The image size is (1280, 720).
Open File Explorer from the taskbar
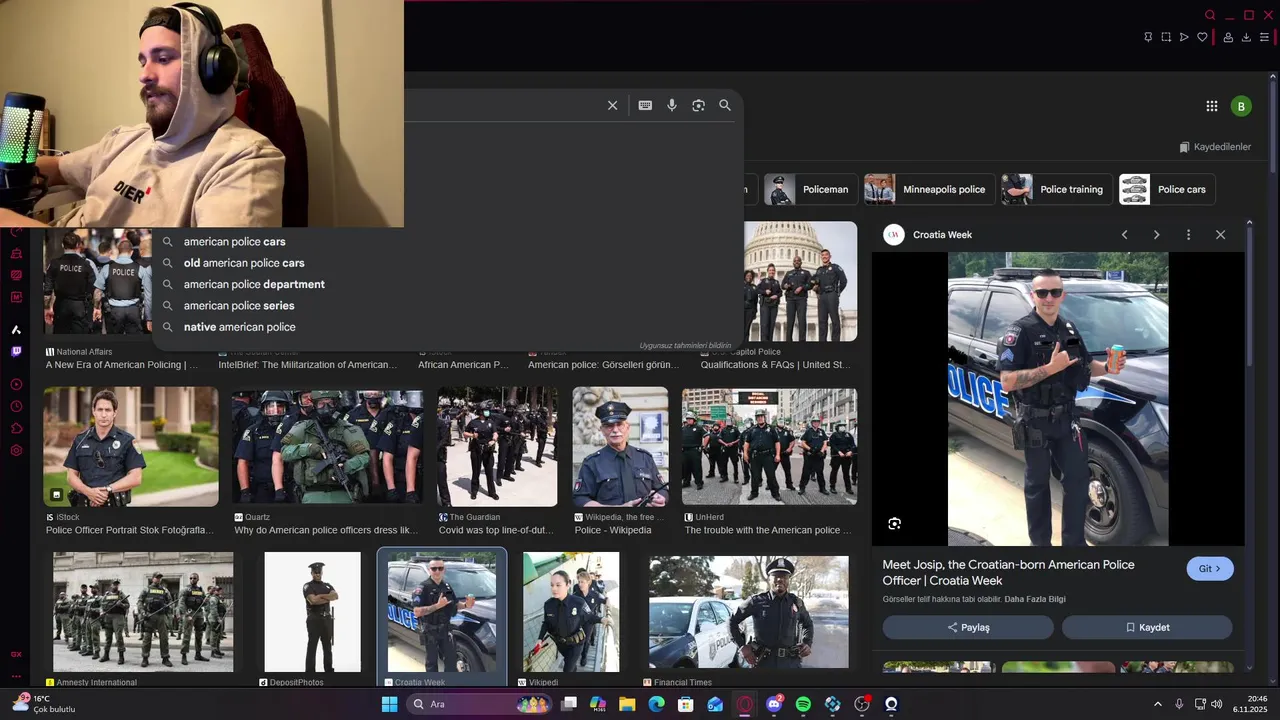pyautogui.click(x=627, y=704)
